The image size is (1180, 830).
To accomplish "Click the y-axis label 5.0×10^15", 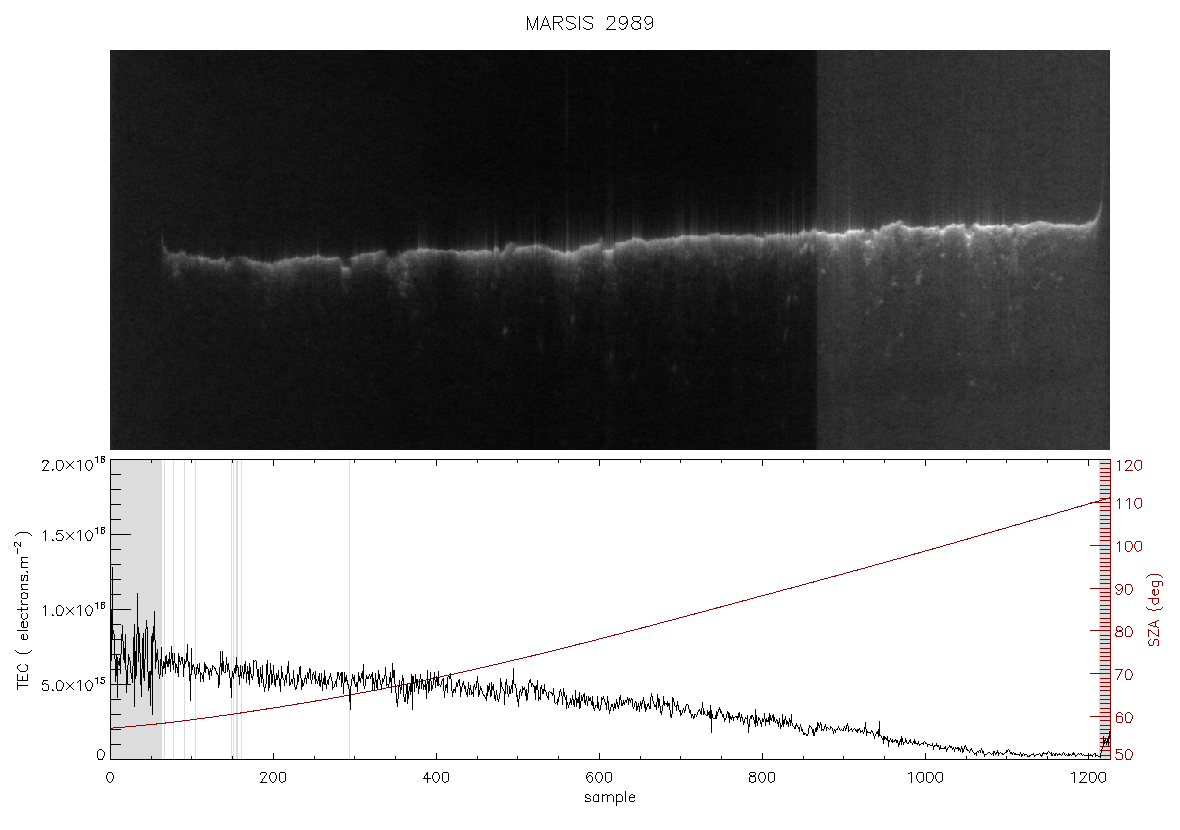I will (72, 685).
